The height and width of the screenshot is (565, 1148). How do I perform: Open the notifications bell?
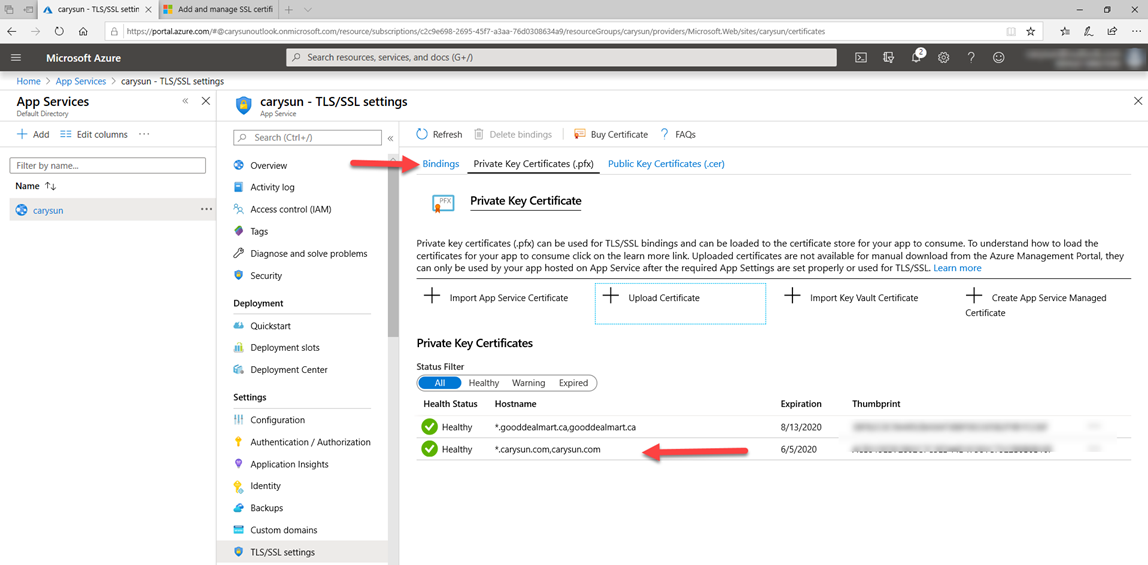(917, 57)
